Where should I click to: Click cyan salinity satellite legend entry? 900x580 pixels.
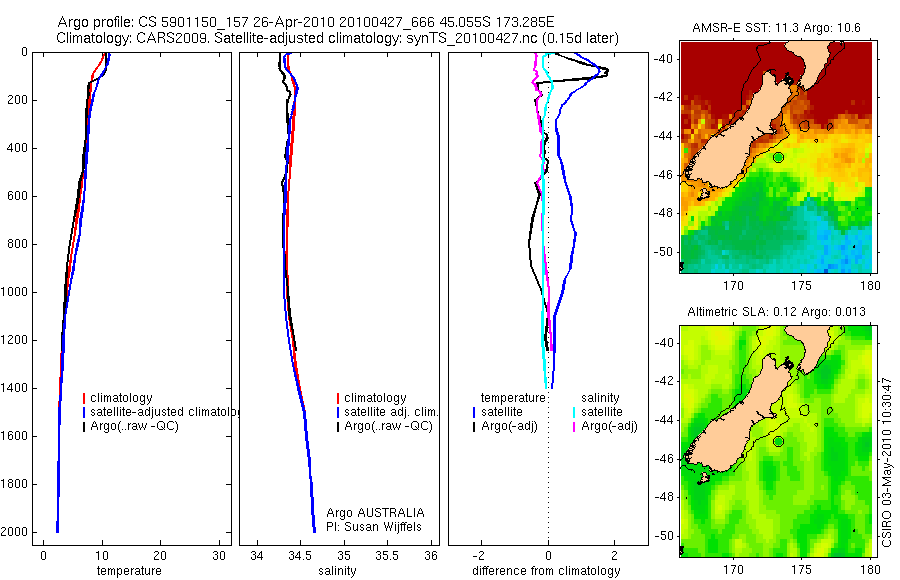click(x=598, y=412)
